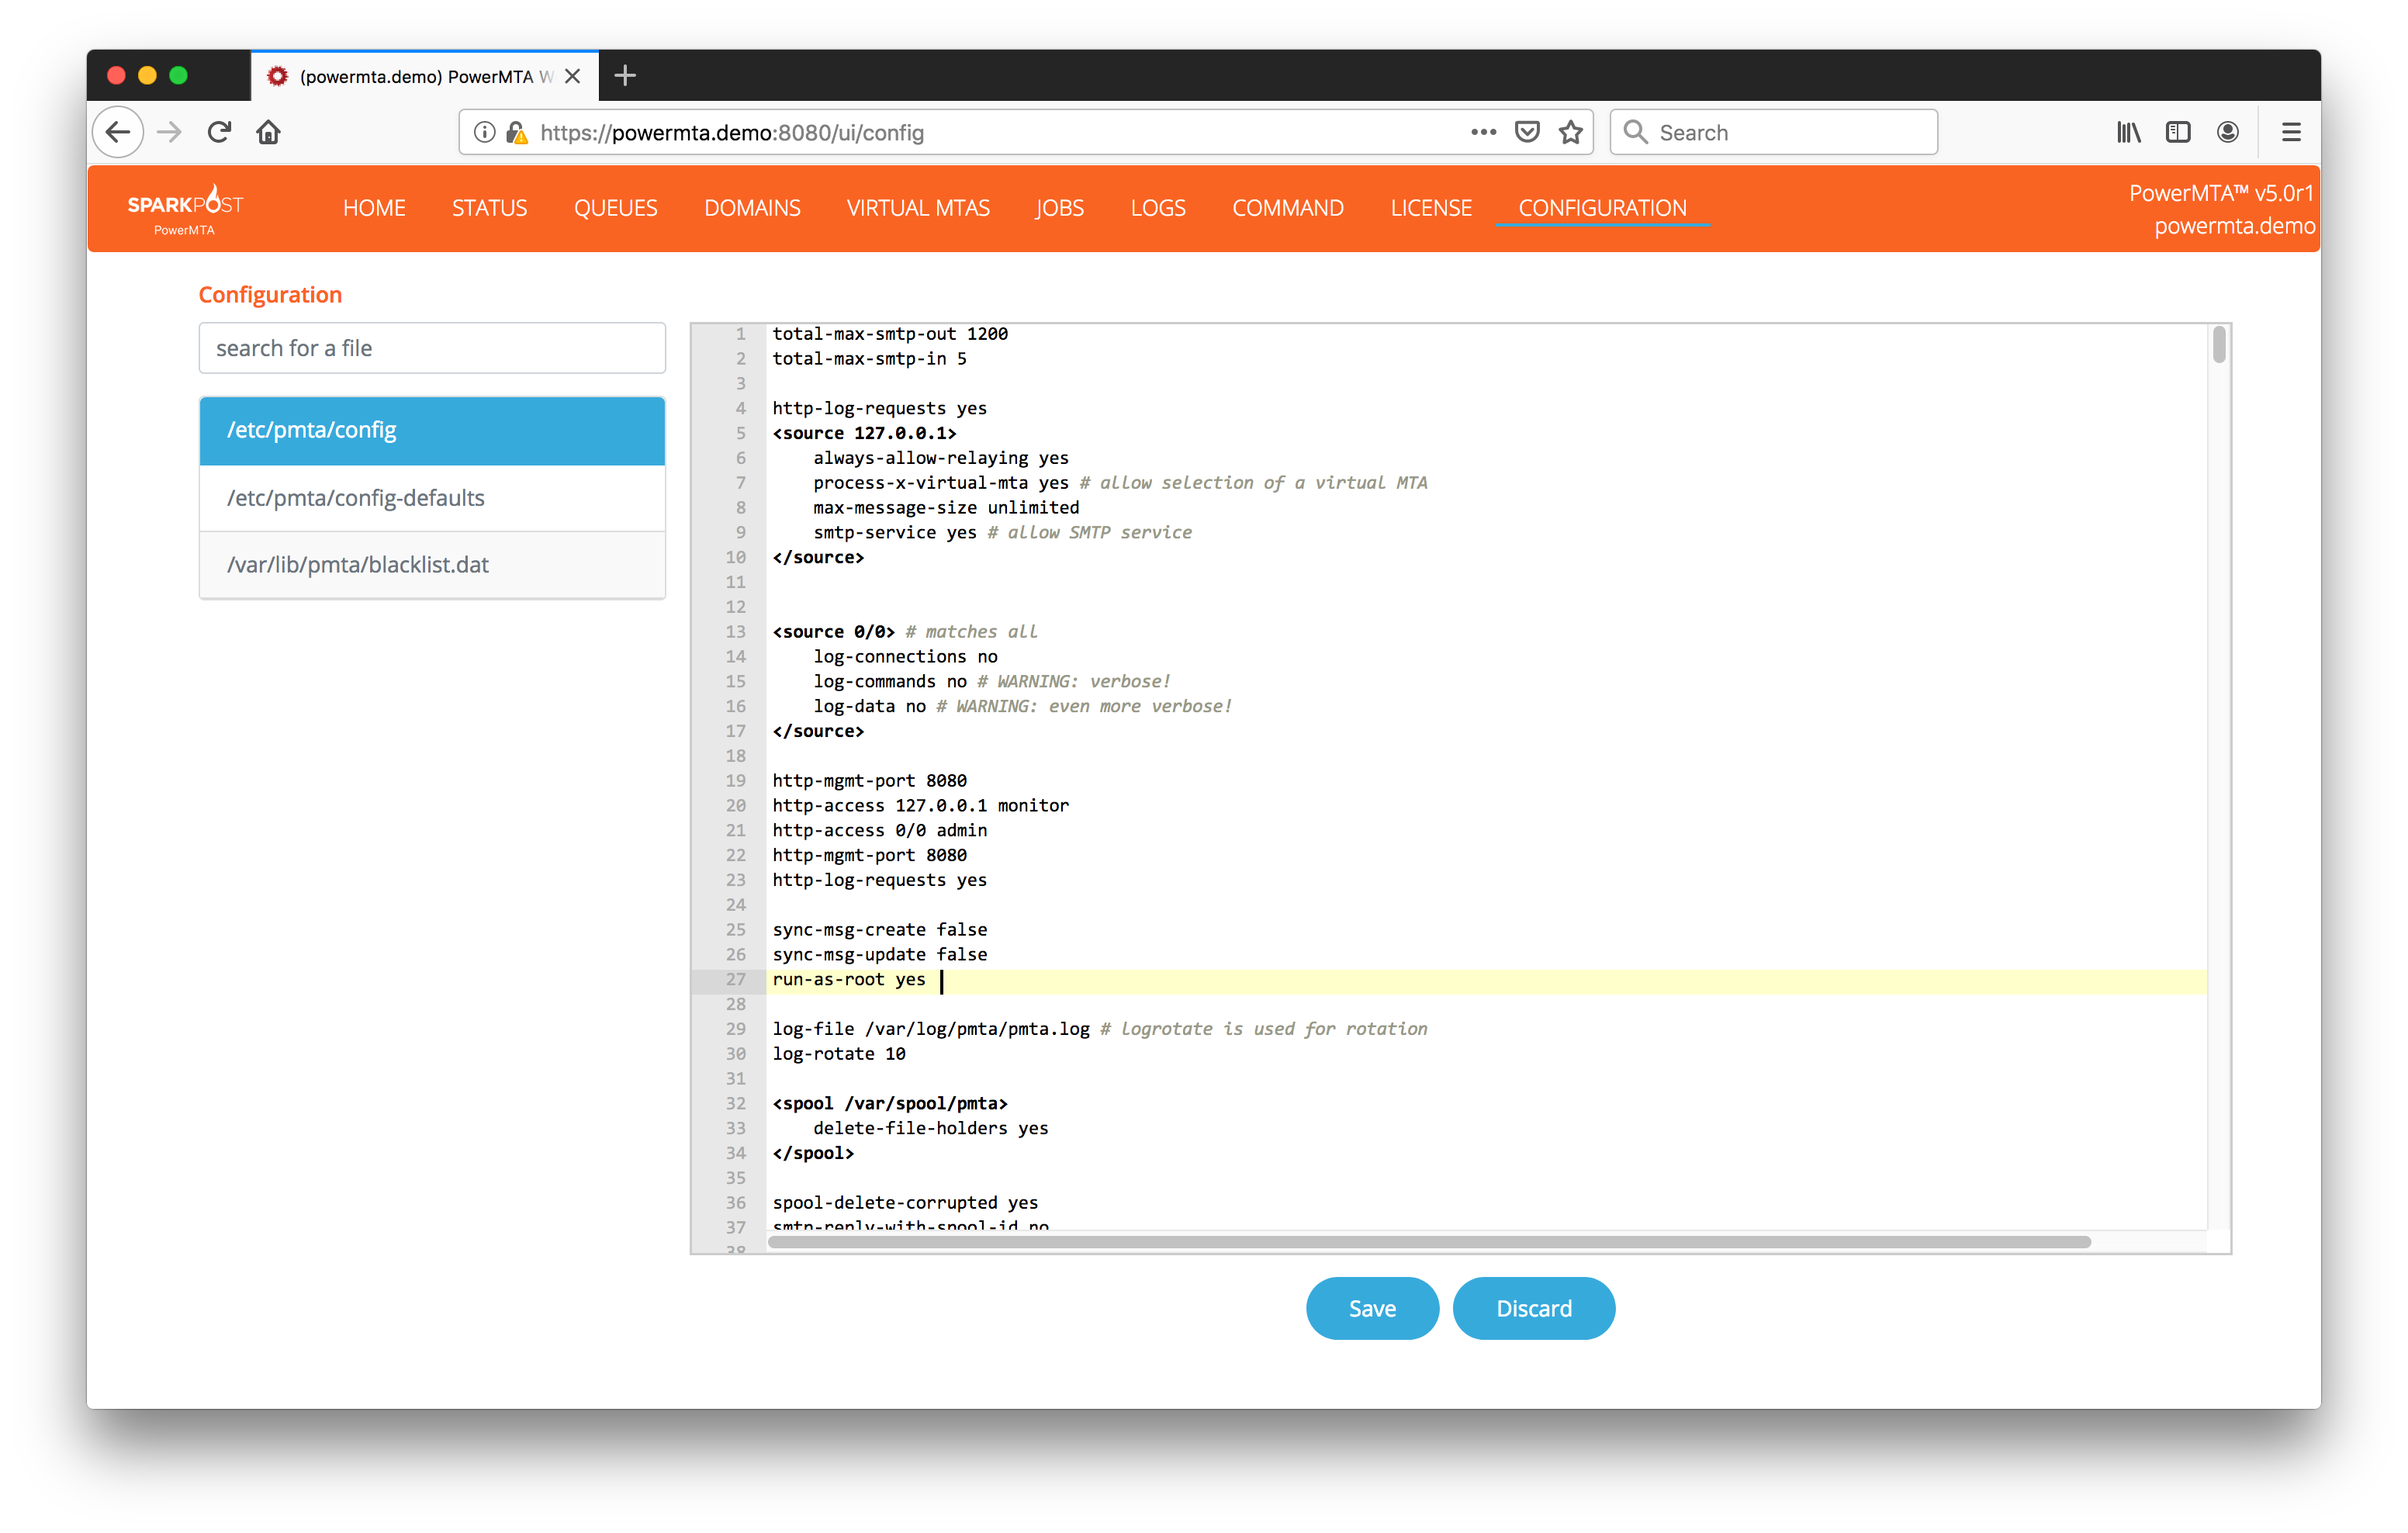
Task: Open the Firefox hamburger menu
Action: 2291,132
